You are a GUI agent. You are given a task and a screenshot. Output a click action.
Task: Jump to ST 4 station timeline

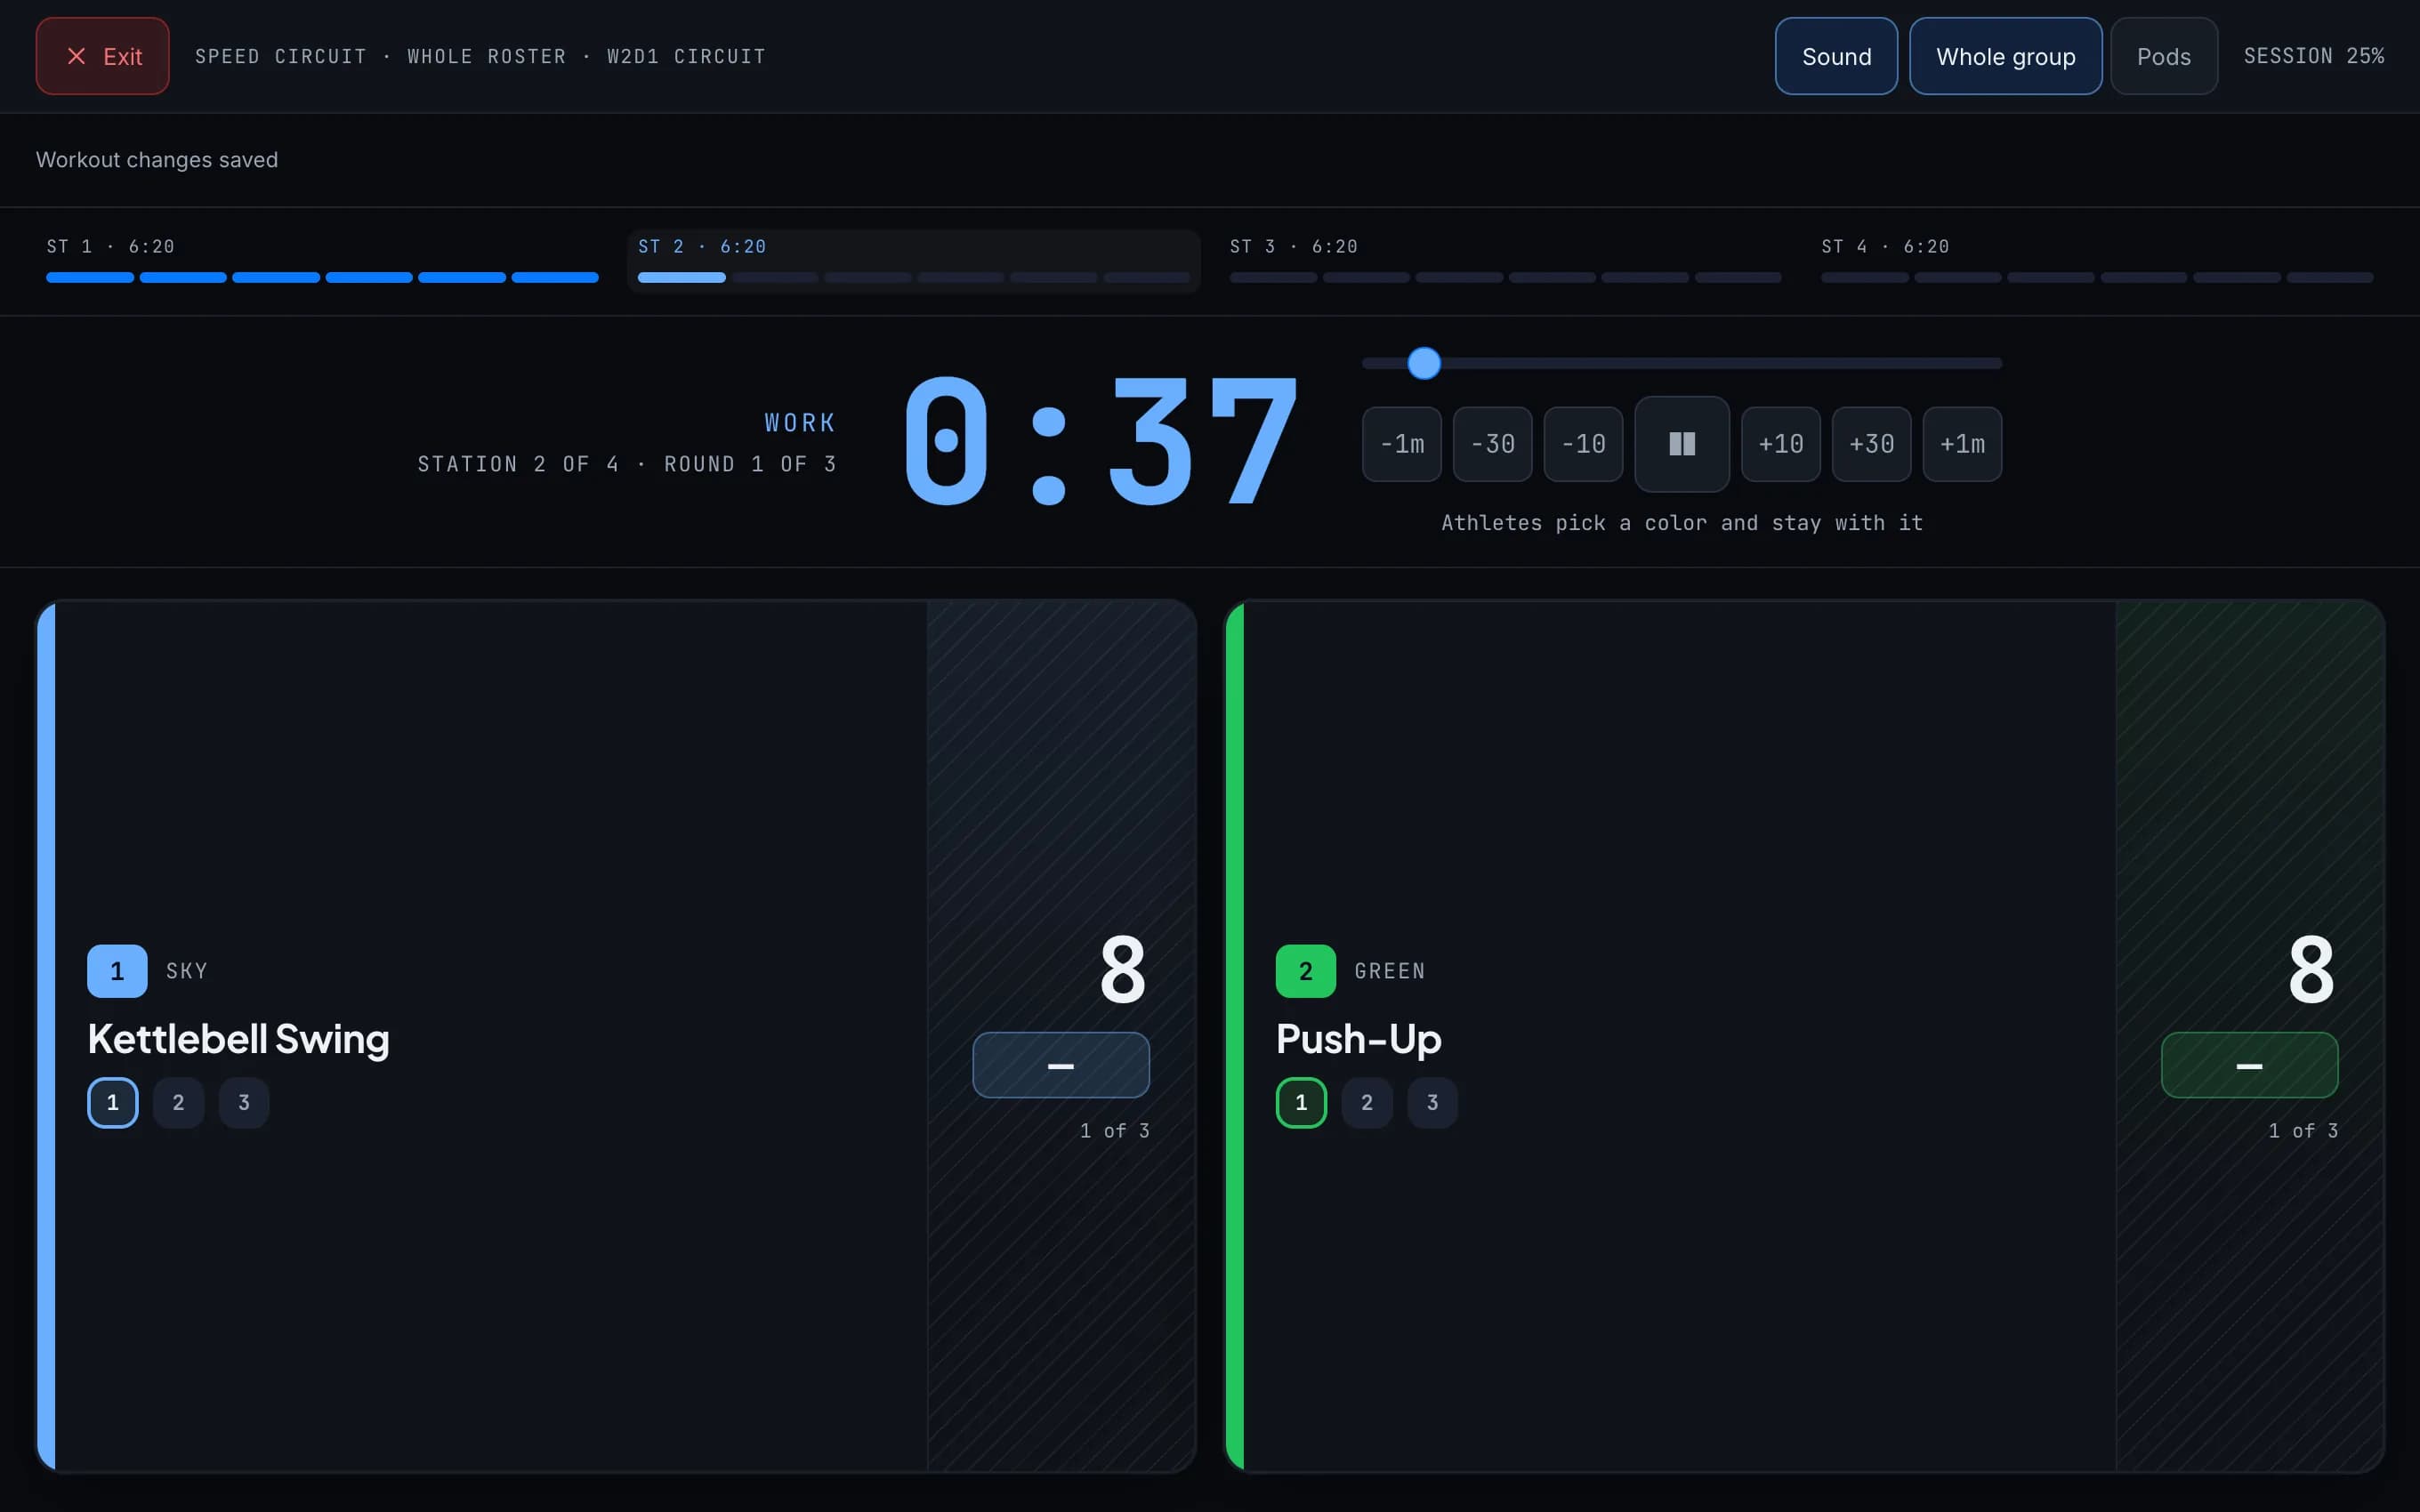[2097, 261]
